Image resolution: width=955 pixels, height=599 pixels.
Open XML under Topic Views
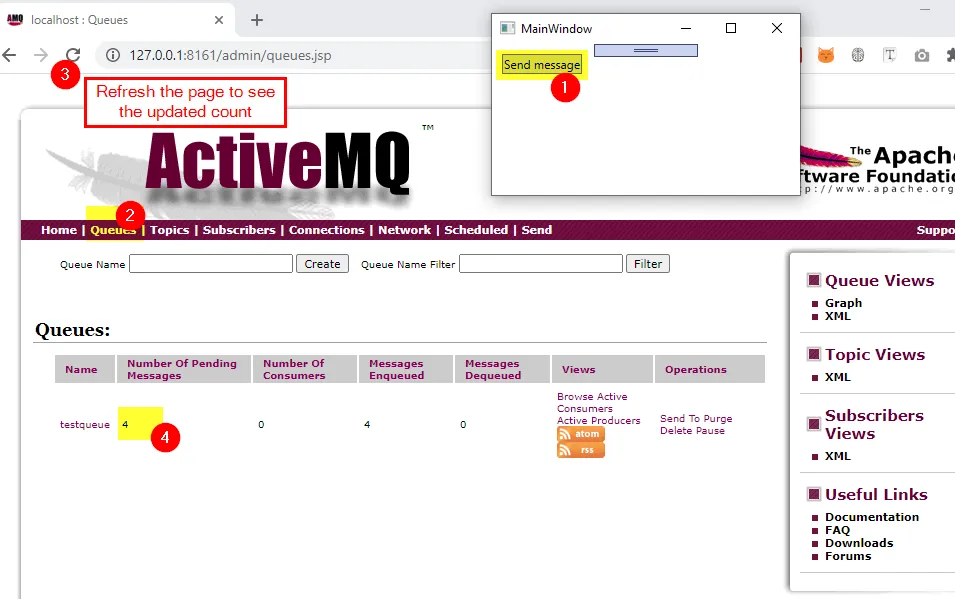tap(837, 377)
